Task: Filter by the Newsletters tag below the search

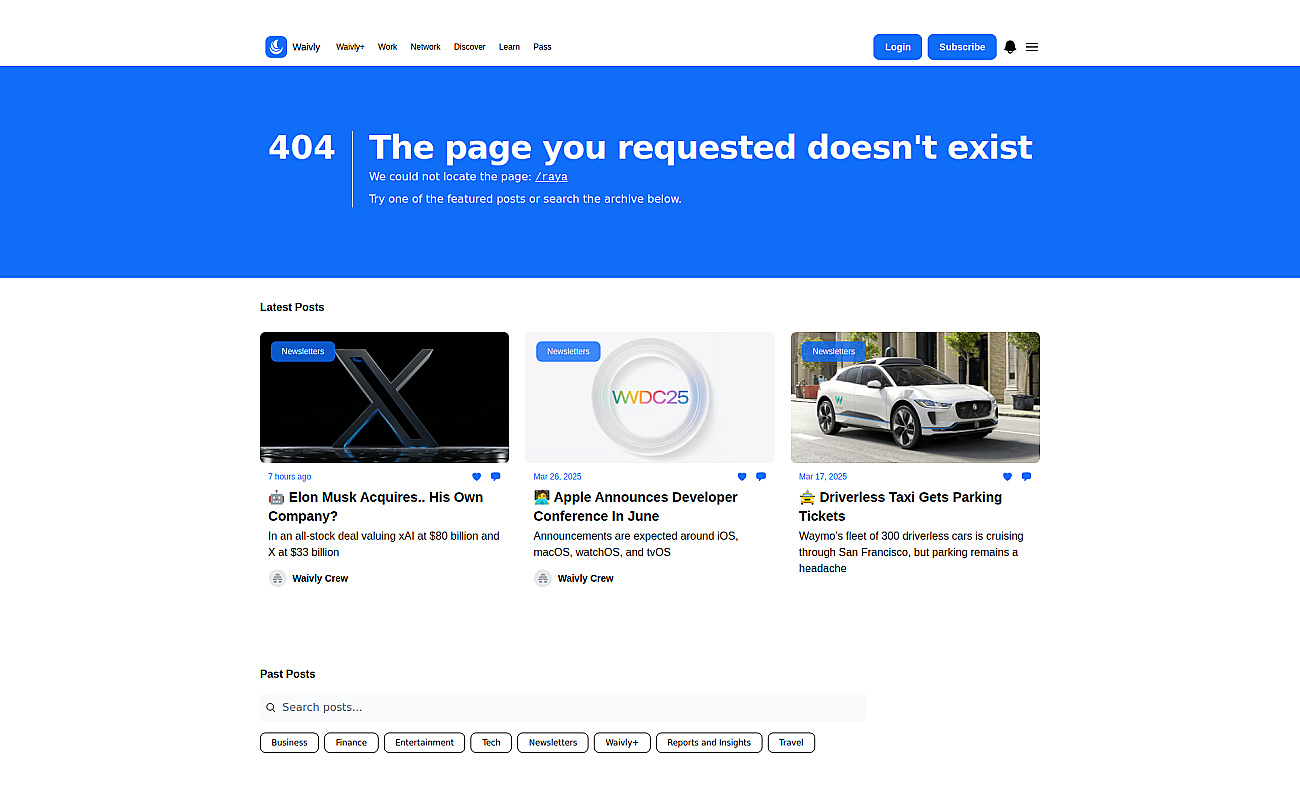Action: 553,742
